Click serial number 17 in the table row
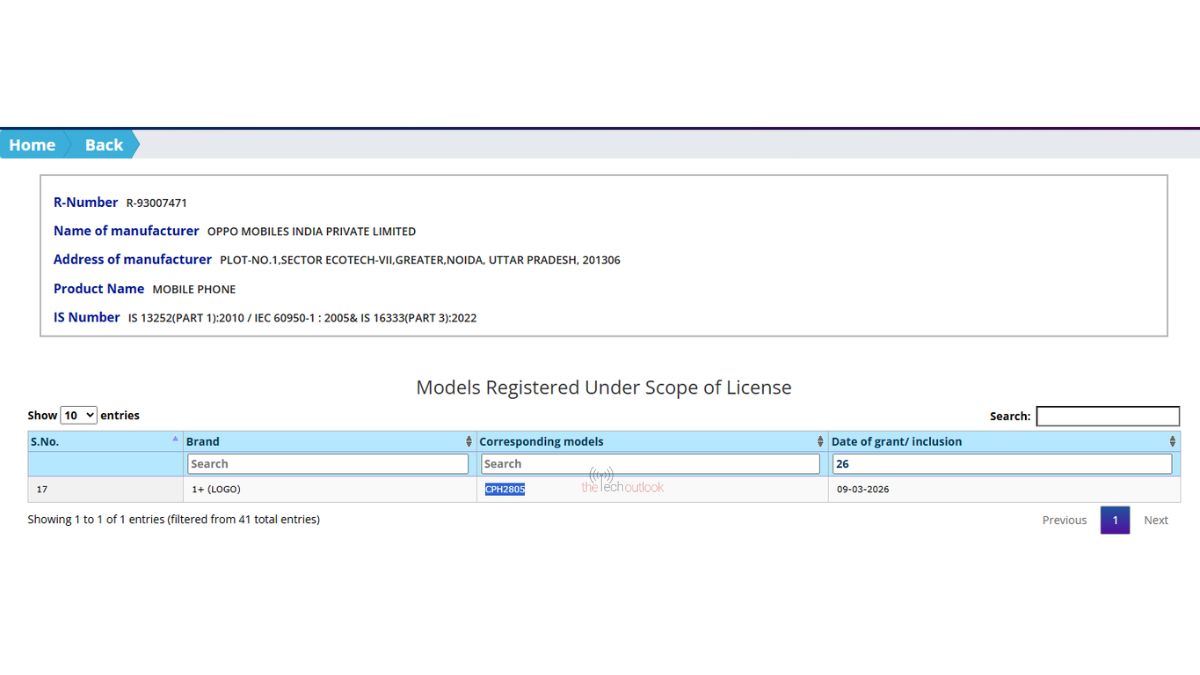1200x675 pixels. pyautogui.click(x=42, y=489)
